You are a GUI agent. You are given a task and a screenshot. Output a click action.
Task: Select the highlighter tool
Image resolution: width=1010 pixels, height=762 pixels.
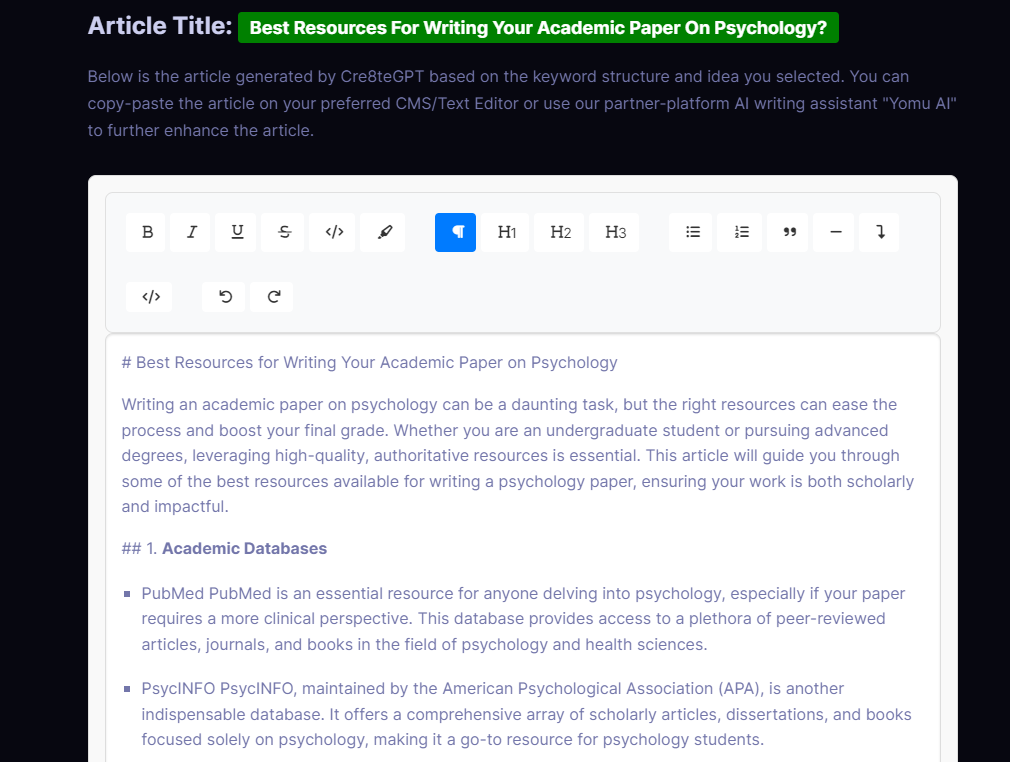click(382, 231)
